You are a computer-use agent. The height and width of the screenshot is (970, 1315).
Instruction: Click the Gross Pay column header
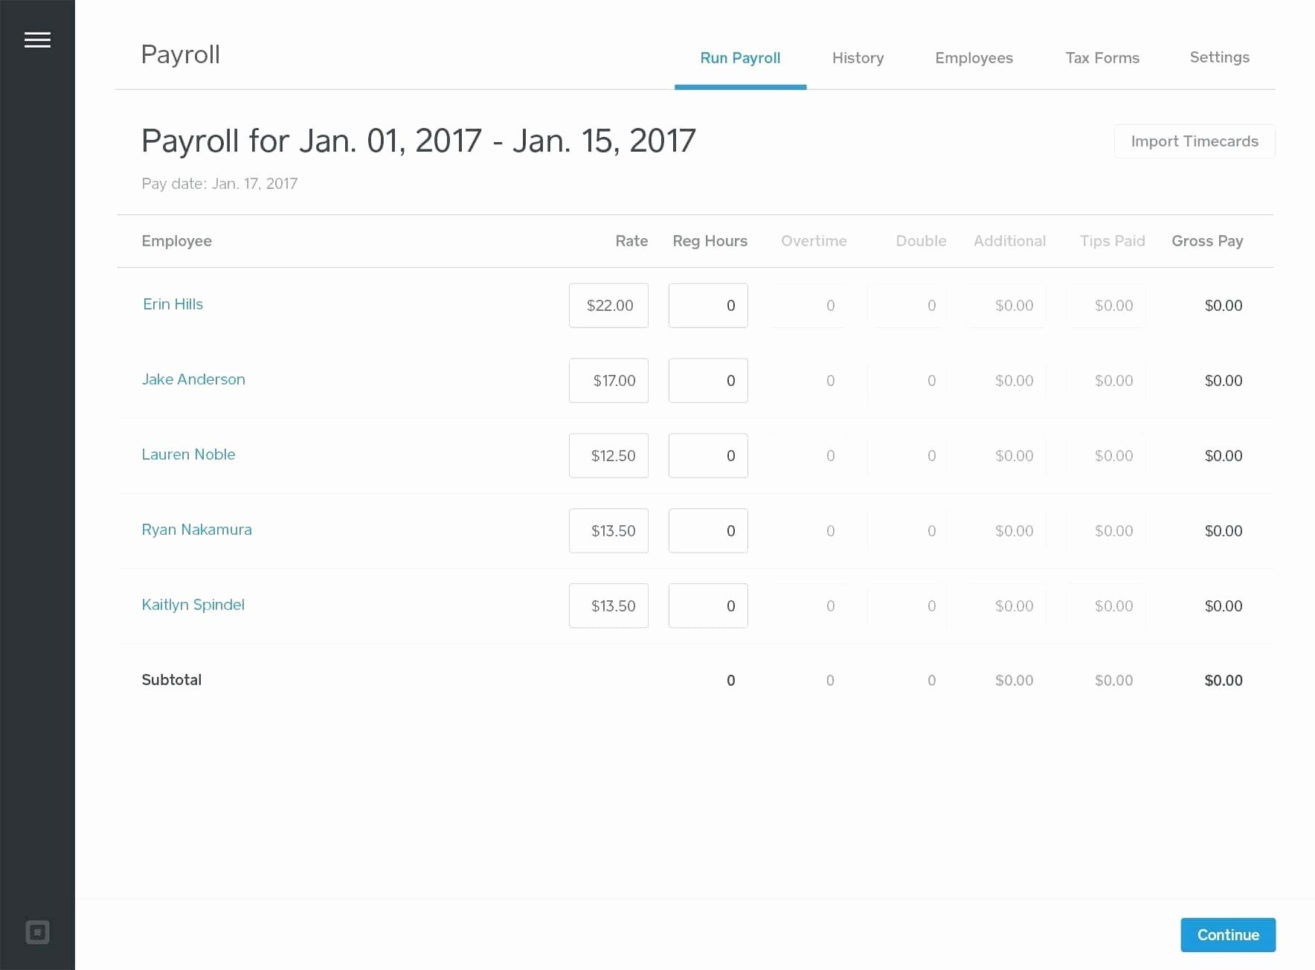pyautogui.click(x=1207, y=241)
